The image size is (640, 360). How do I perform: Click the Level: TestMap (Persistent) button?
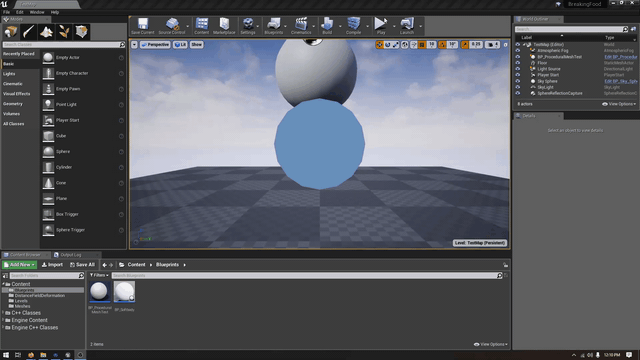coord(480,243)
